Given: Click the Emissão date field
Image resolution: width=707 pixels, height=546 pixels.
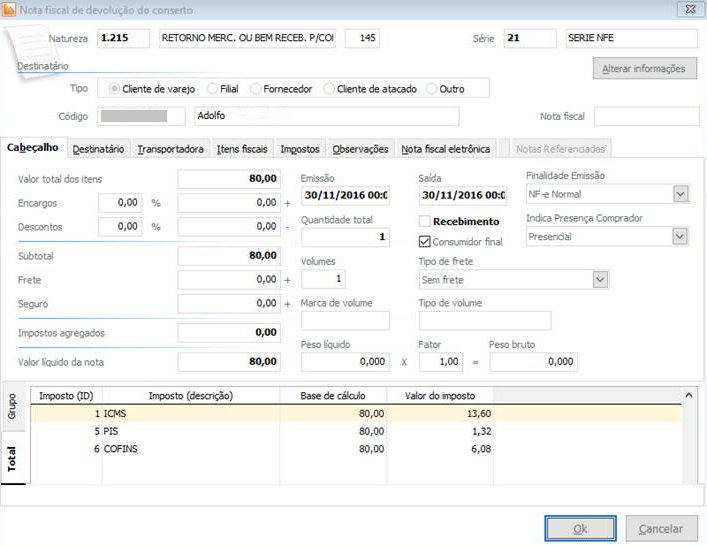Looking at the screenshot, I should 345,196.
